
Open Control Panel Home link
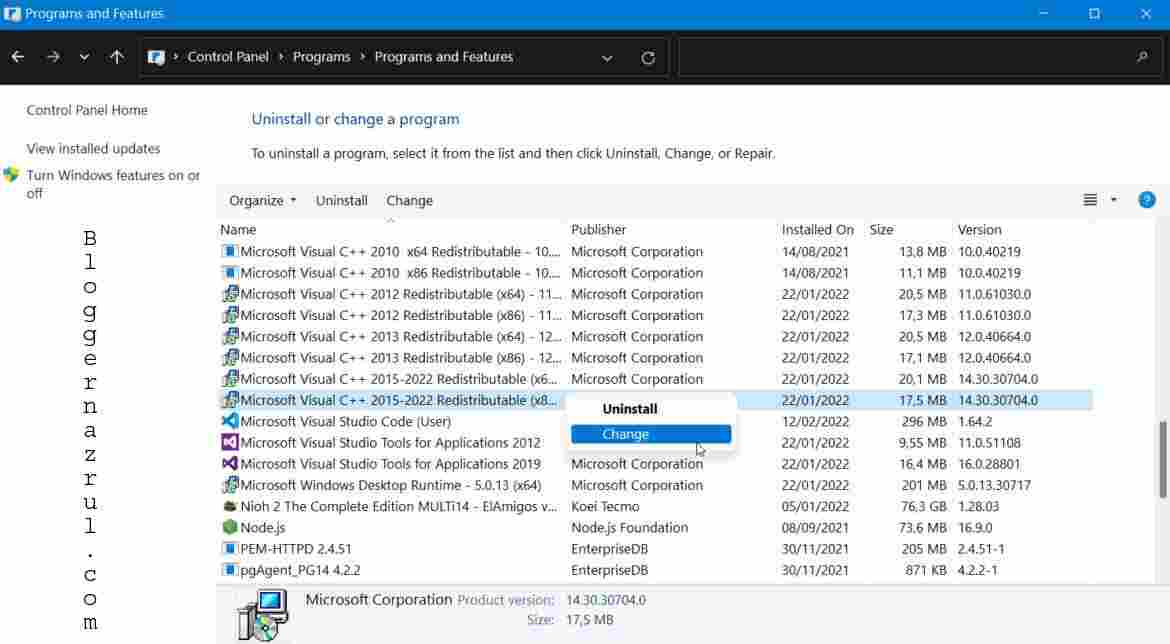(x=87, y=110)
